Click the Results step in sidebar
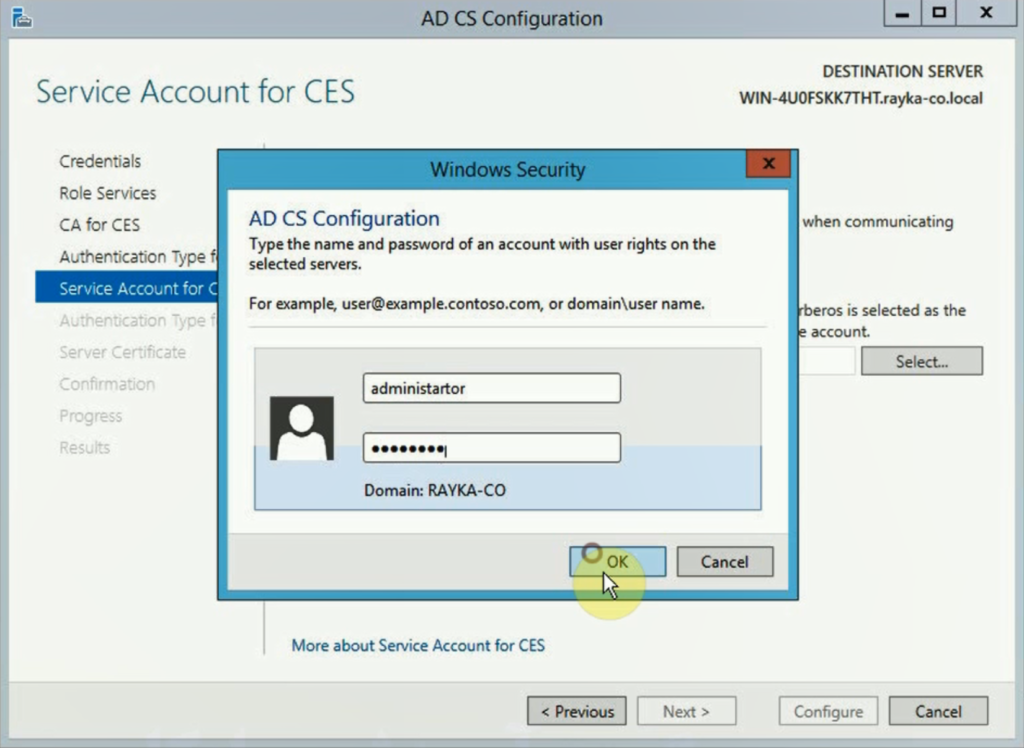Screen dimensions: 1024x748 (84, 447)
